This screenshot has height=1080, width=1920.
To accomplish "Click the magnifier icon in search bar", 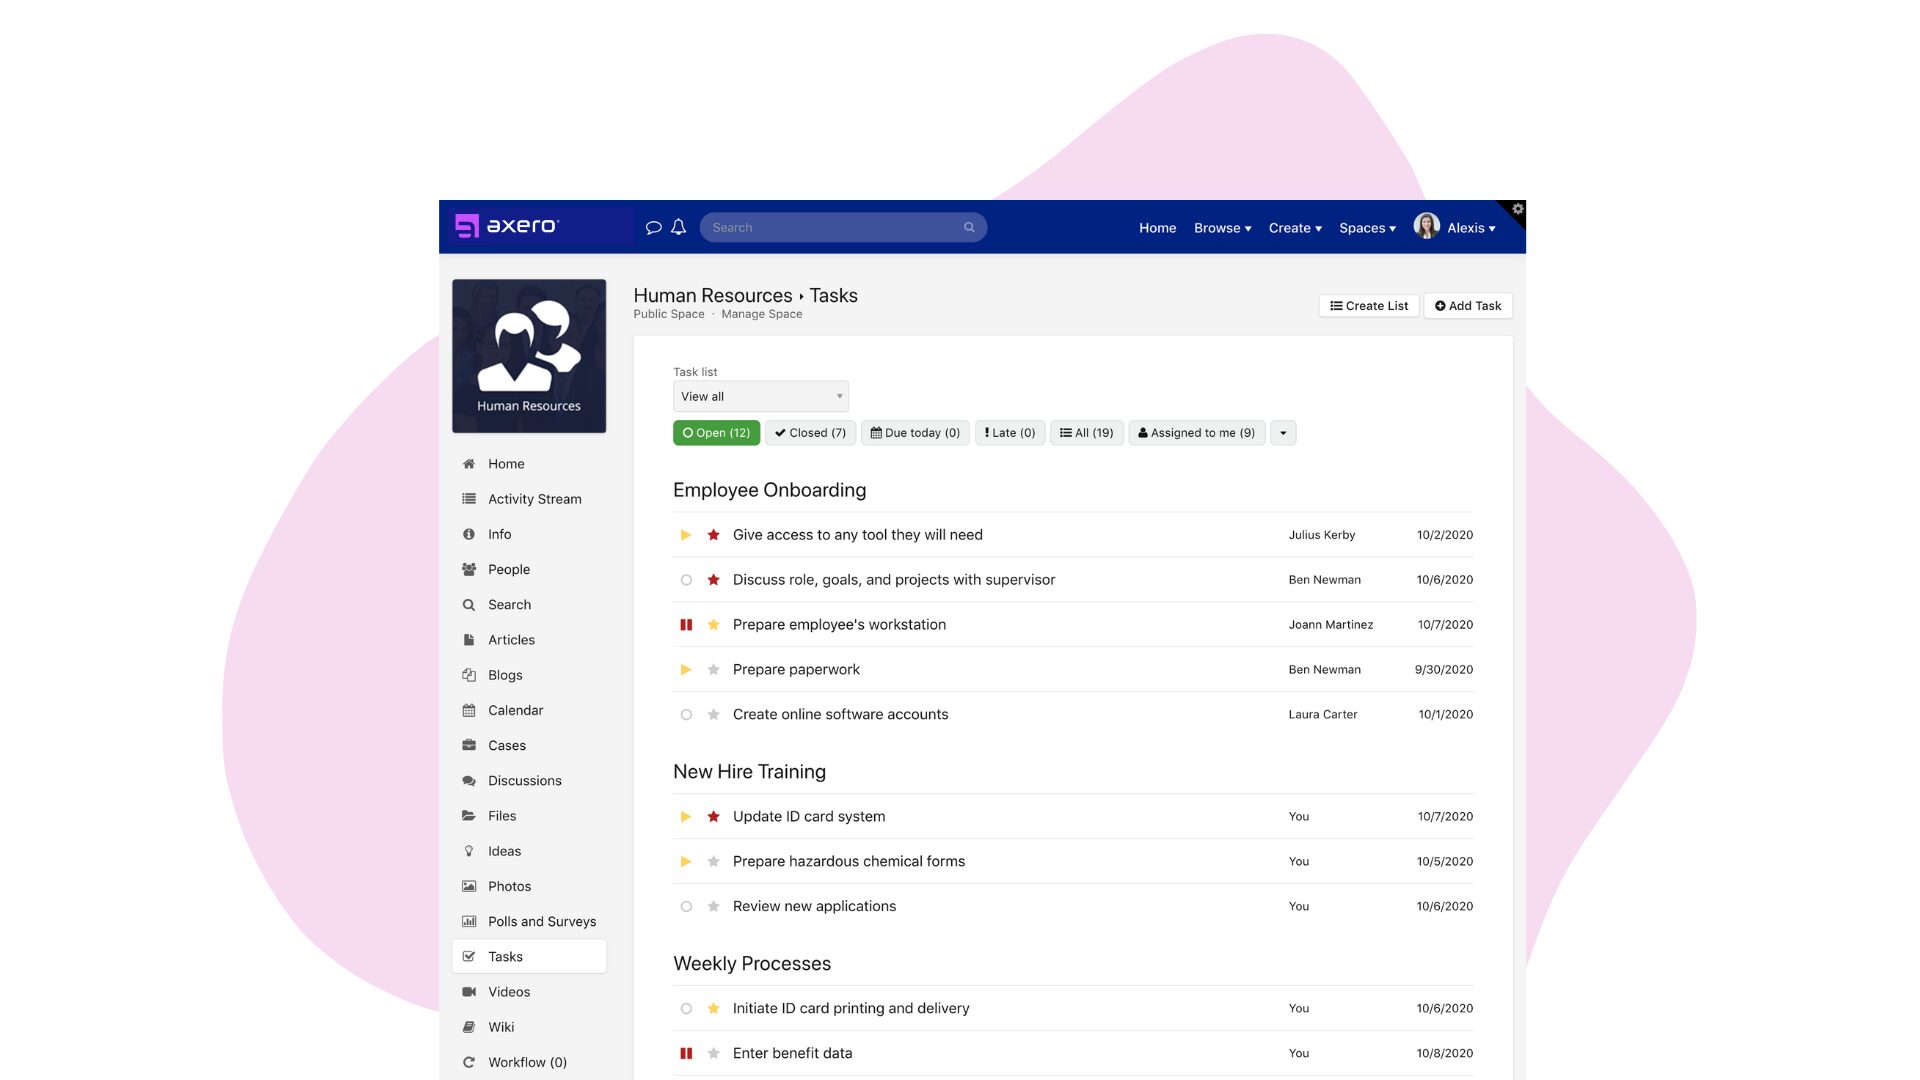I will tap(969, 228).
